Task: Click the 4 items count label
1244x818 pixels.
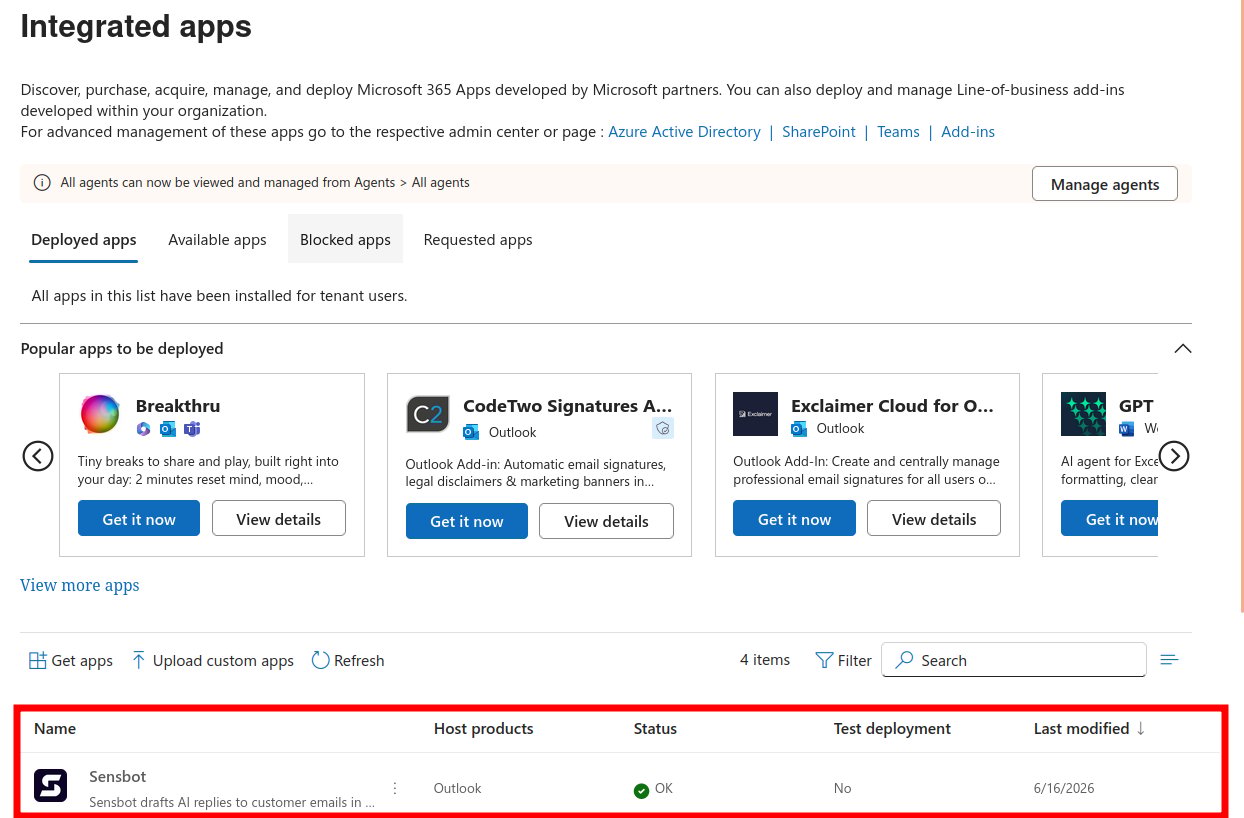Action: tap(765, 660)
